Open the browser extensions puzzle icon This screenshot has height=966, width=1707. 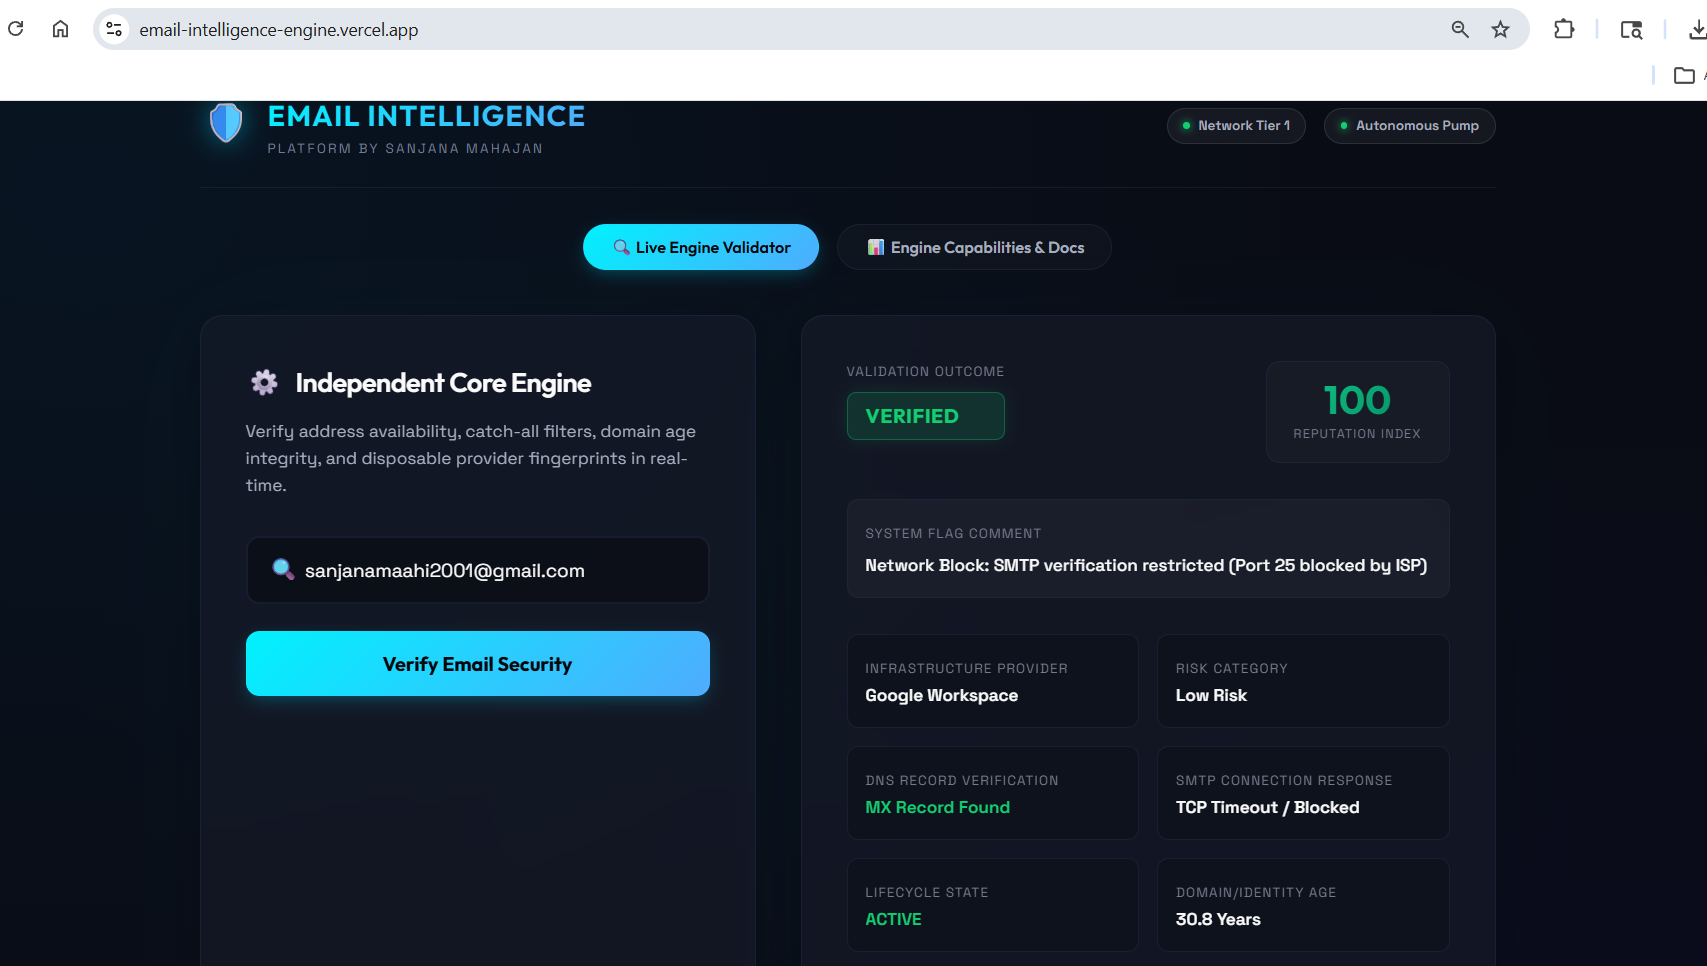point(1564,30)
